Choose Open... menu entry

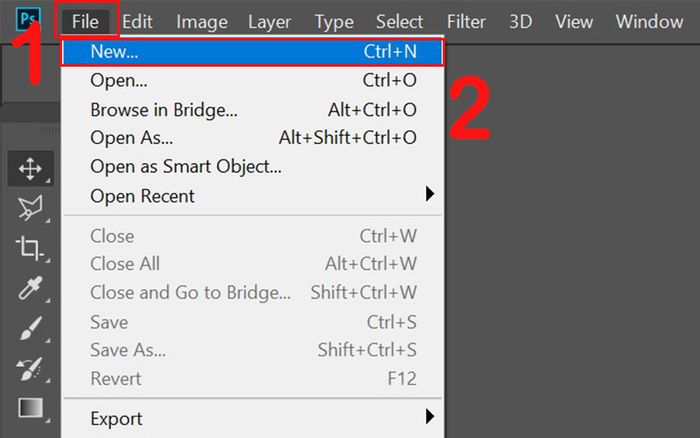[252, 81]
